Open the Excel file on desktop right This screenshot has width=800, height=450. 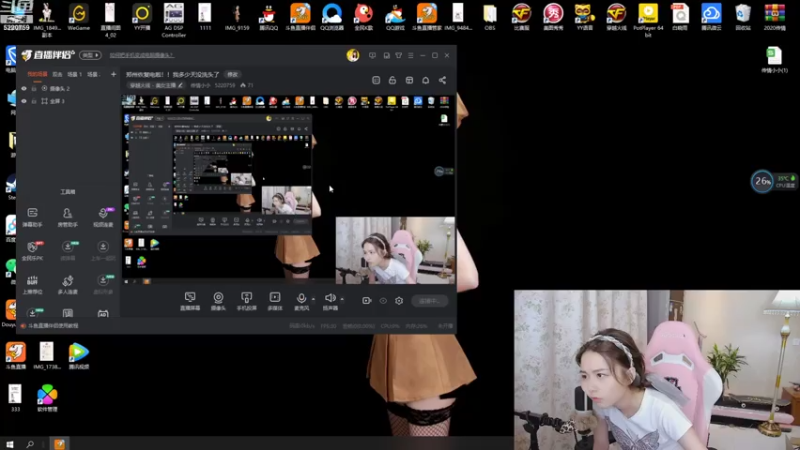click(774, 60)
